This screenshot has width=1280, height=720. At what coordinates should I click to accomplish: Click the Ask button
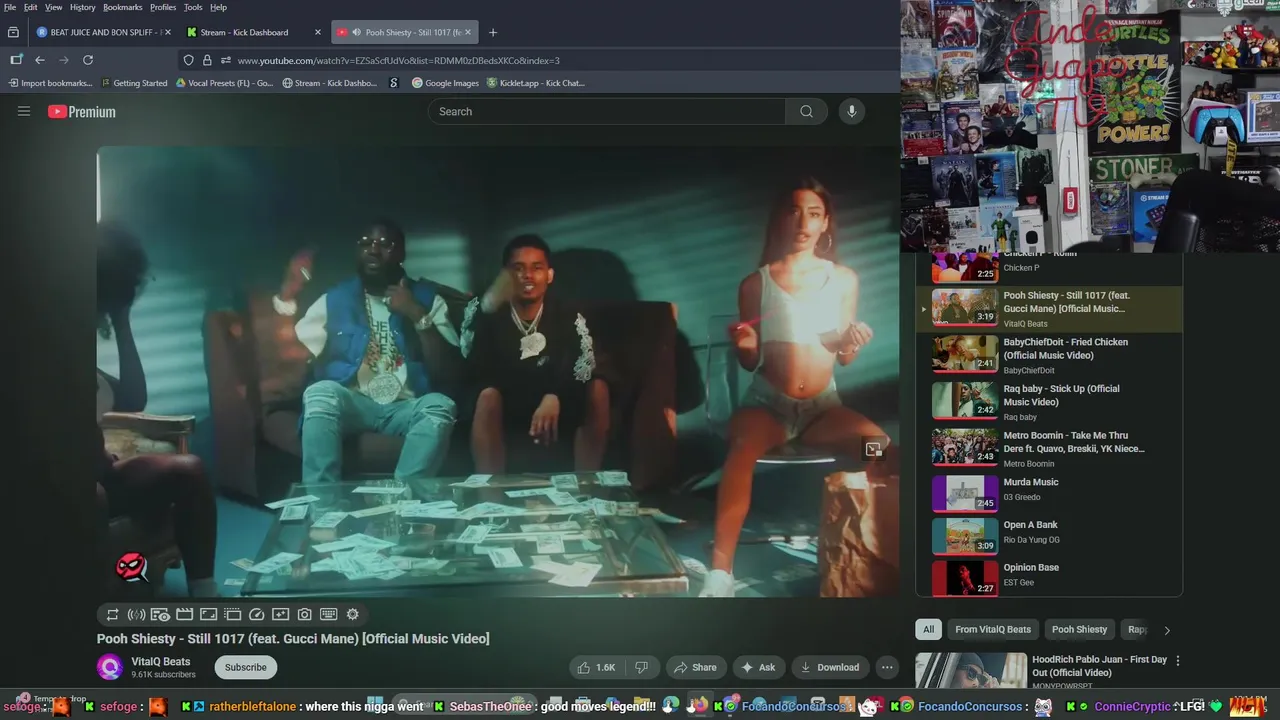(758, 667)
